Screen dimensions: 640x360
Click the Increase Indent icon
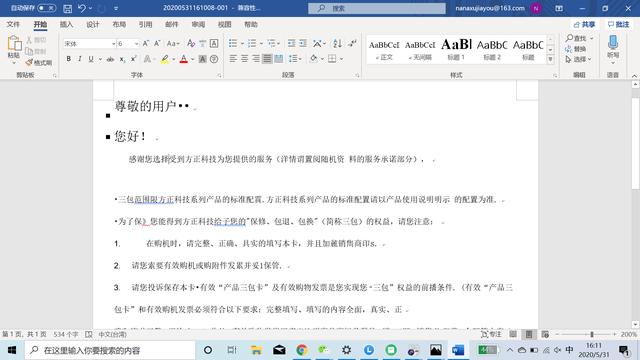tap(303, 43)
